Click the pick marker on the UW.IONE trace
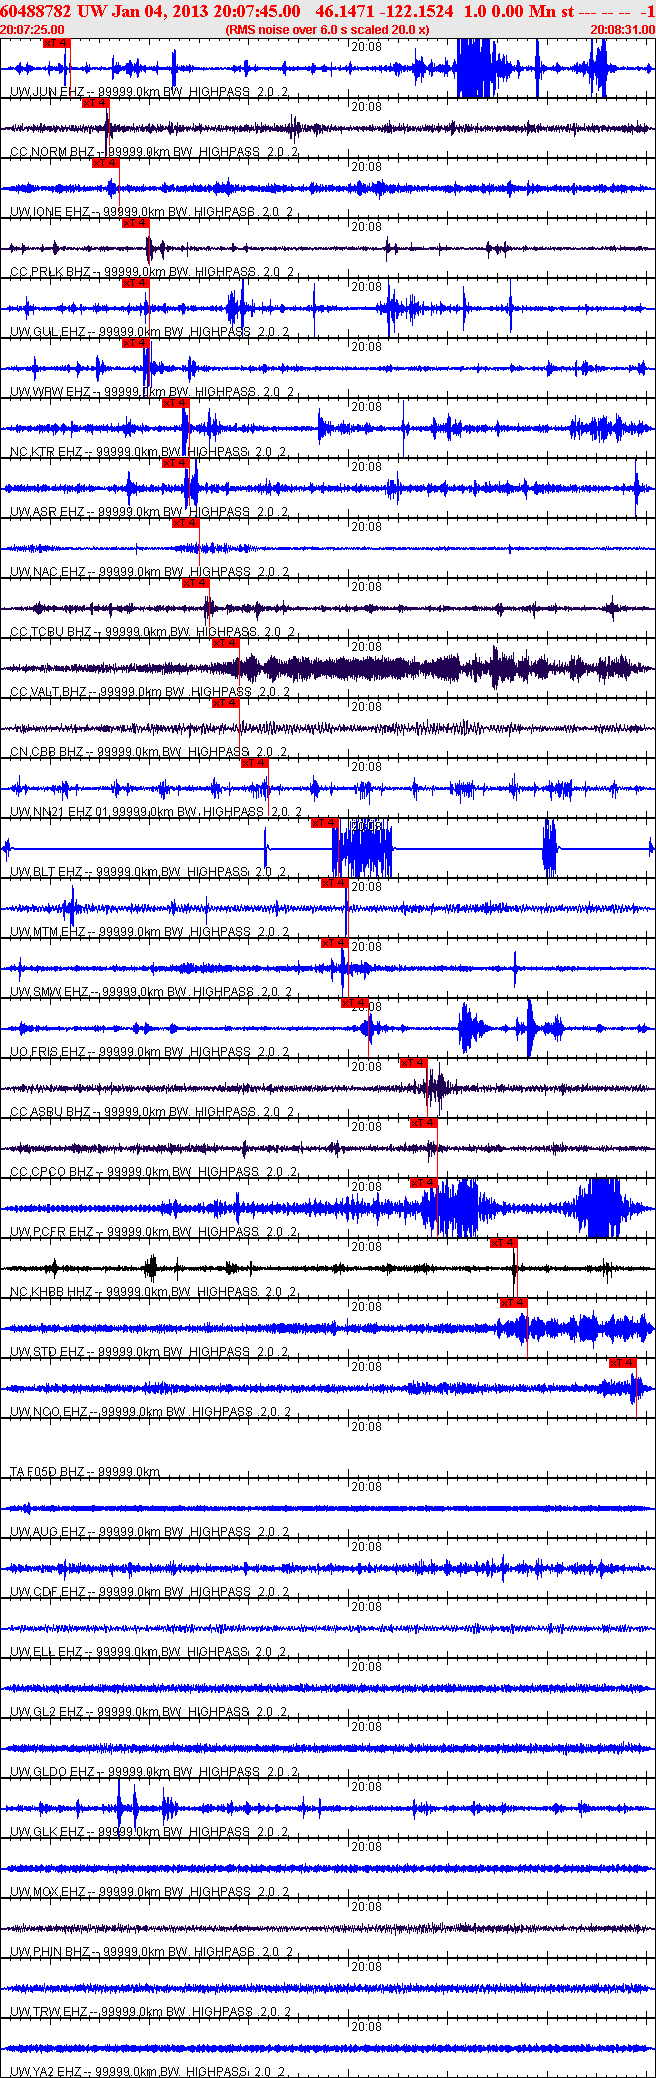 pos(105,163)
